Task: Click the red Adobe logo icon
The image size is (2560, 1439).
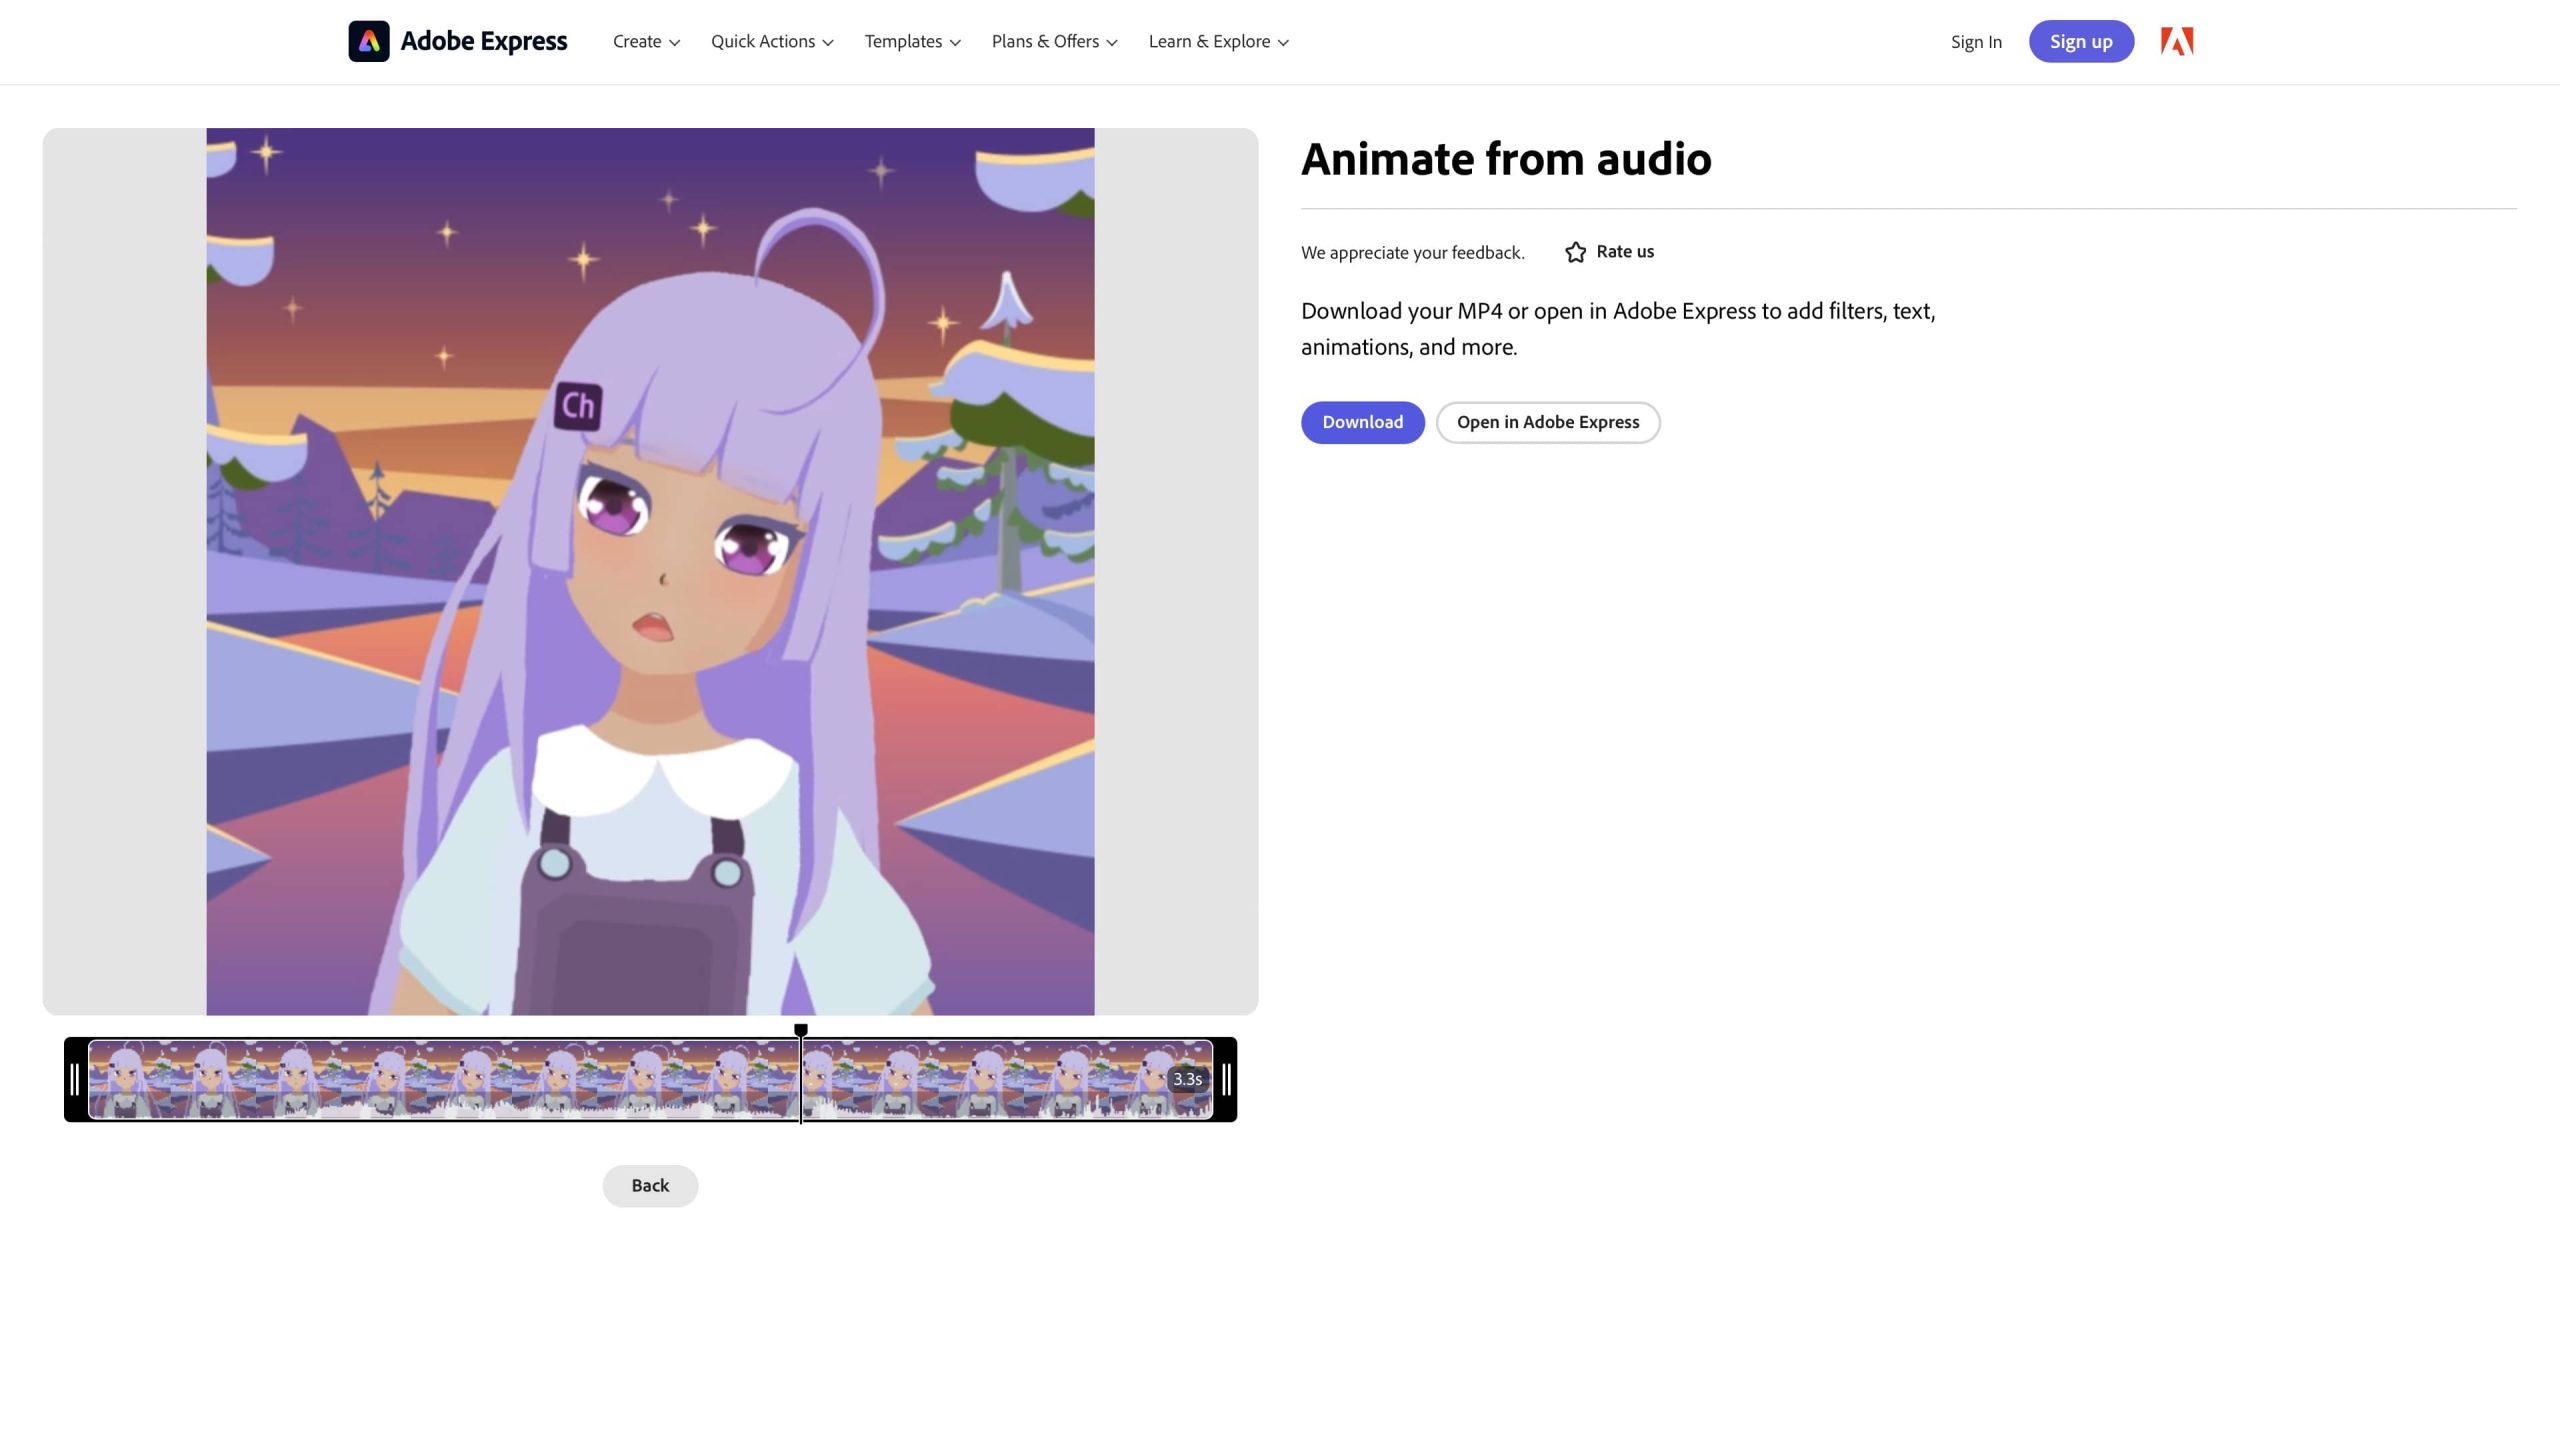Action: click(2176, 41)
